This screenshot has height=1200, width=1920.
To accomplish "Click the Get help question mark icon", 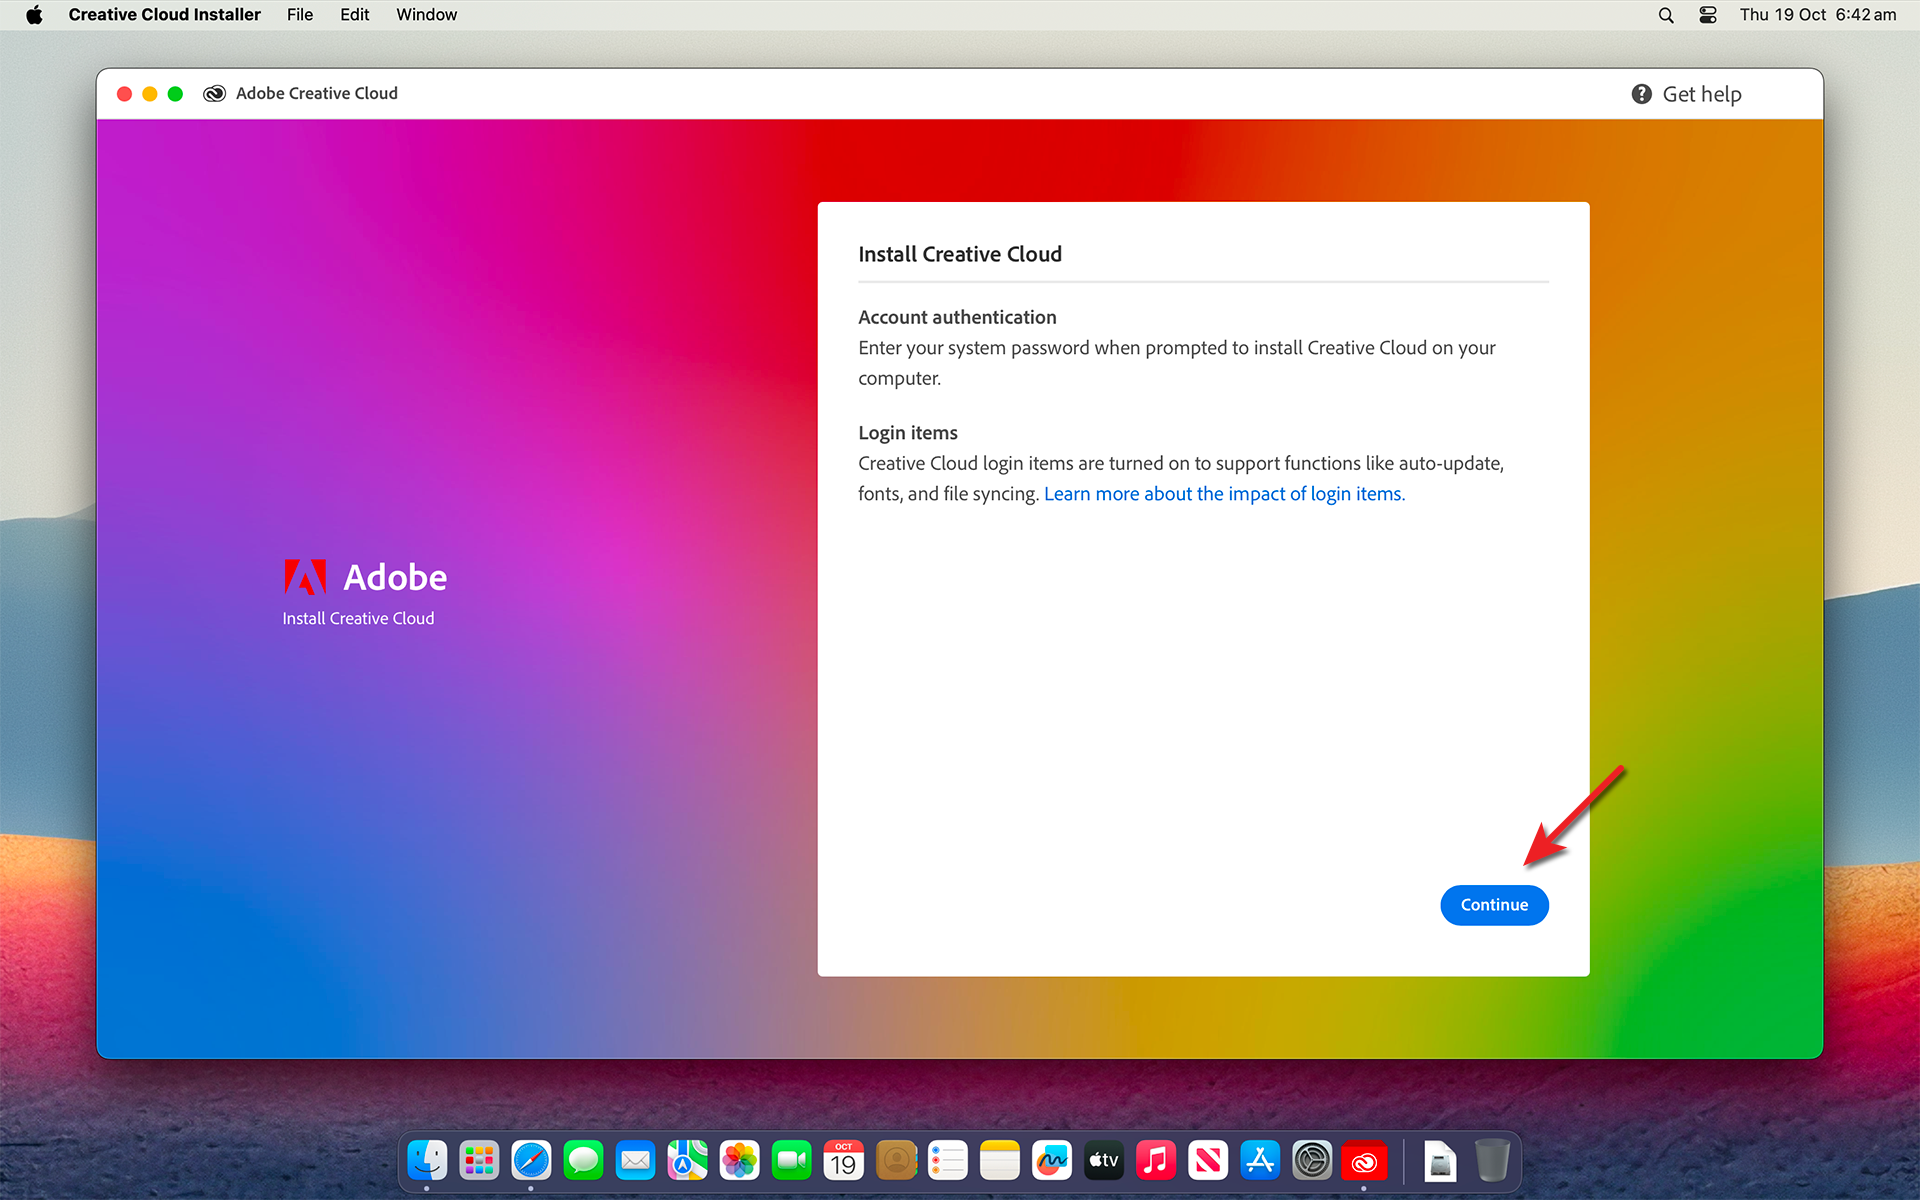I will [1641, 94].
